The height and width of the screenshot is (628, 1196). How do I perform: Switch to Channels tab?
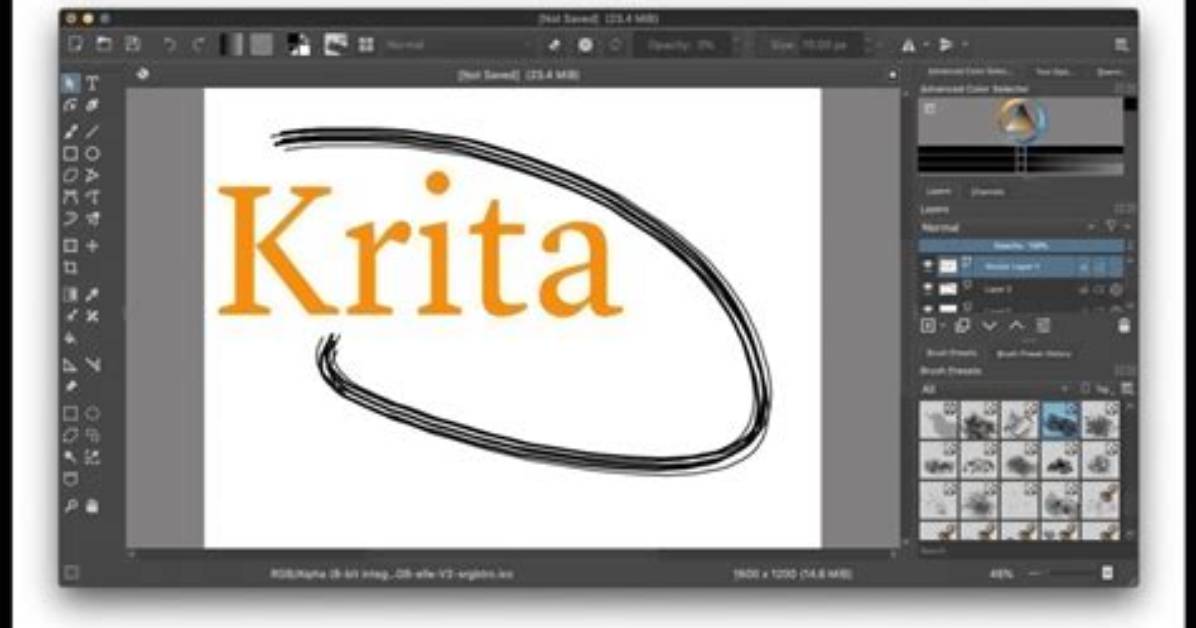click(x=988, y=192)
